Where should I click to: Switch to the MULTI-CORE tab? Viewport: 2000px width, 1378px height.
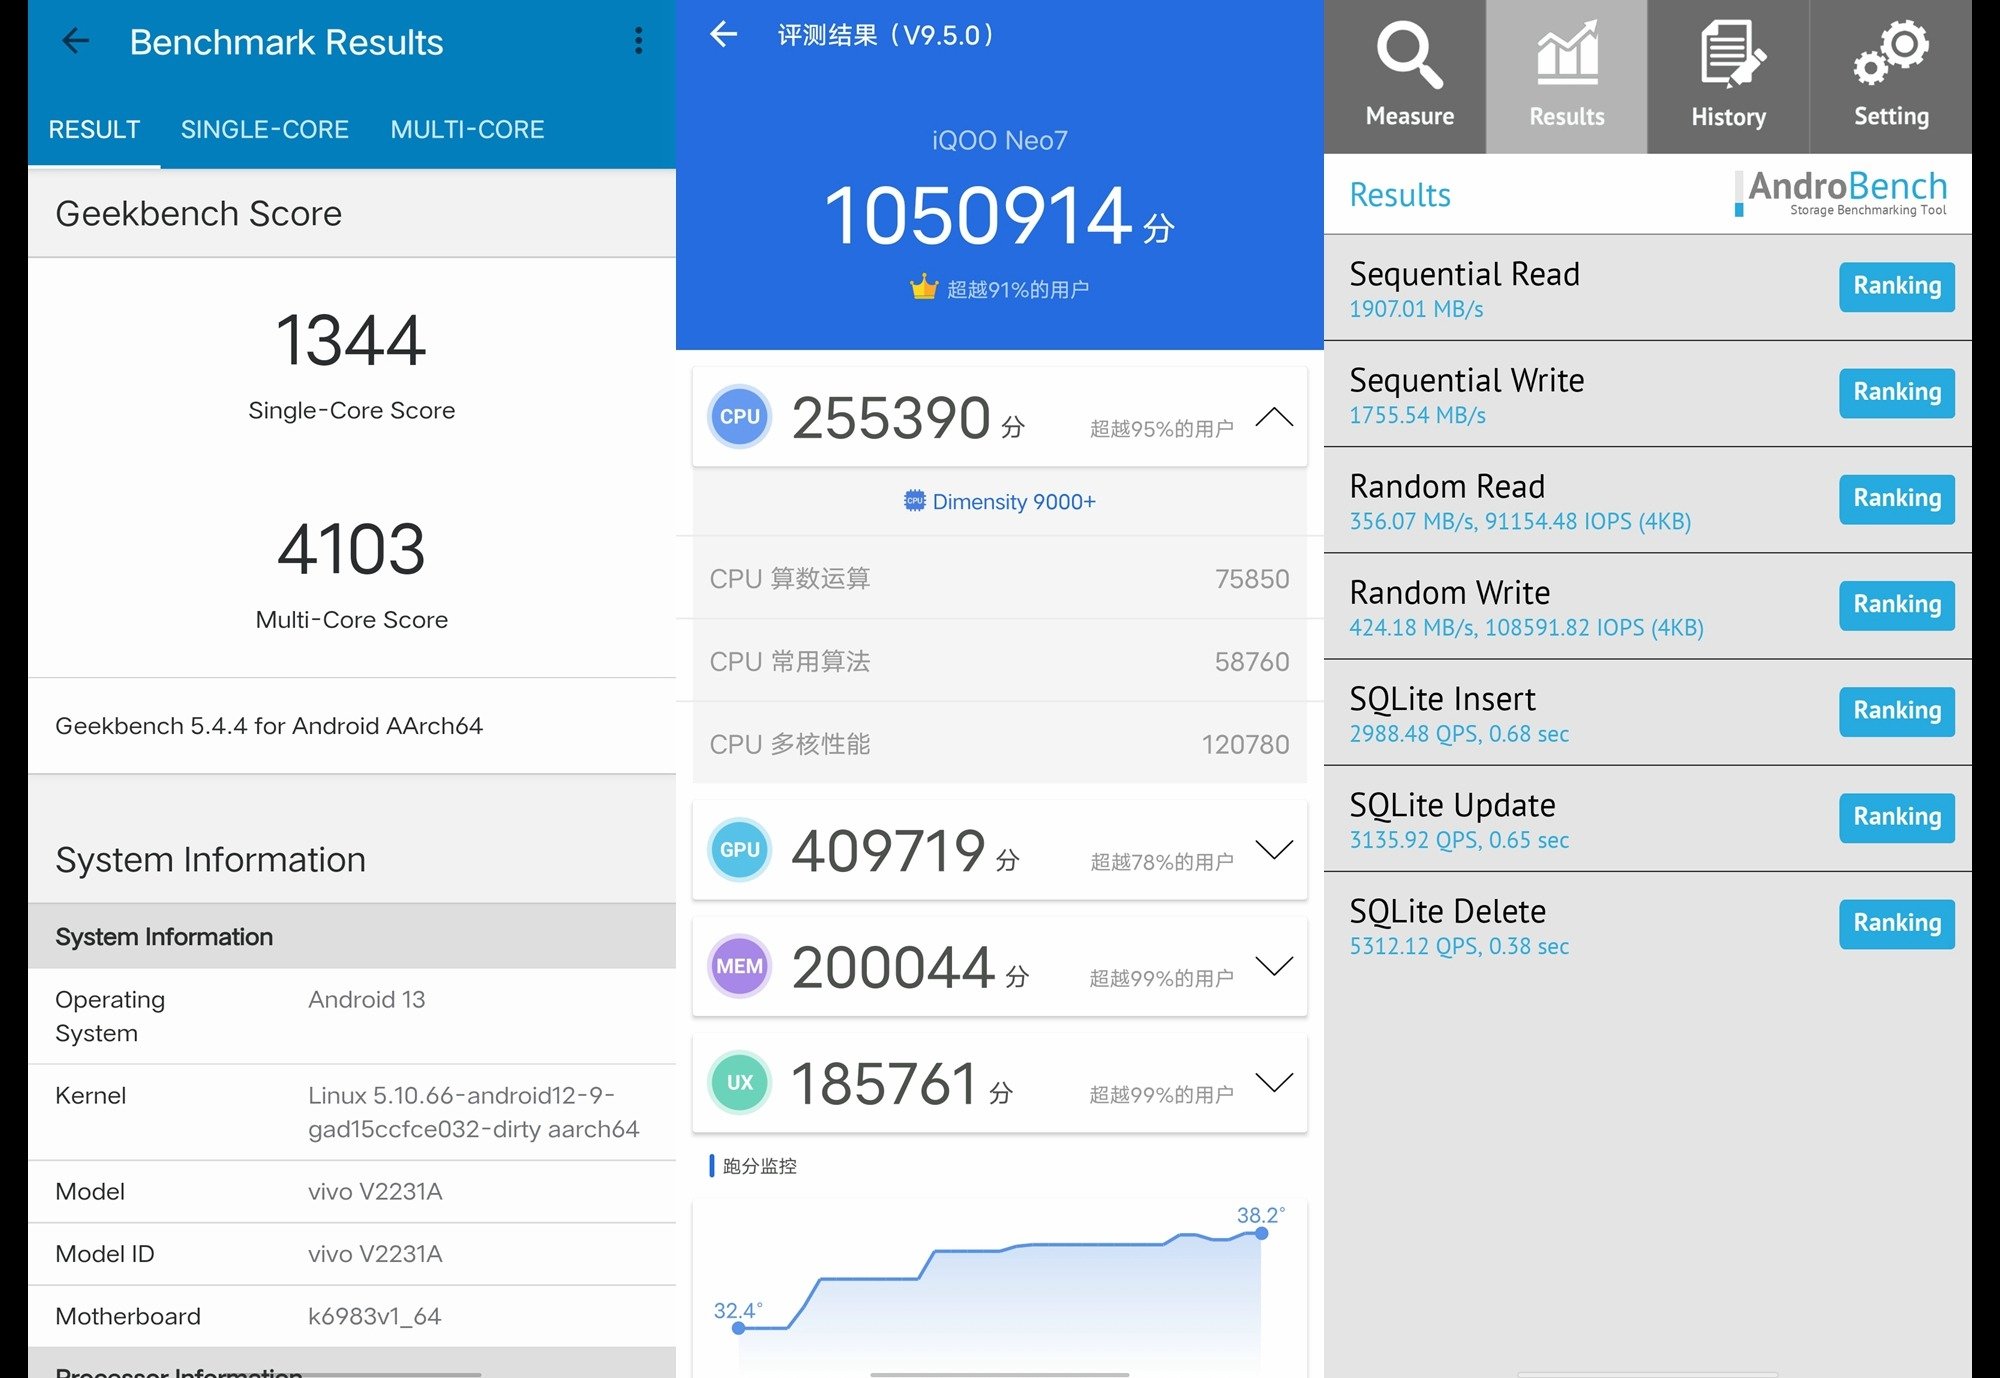pos(467,129)
